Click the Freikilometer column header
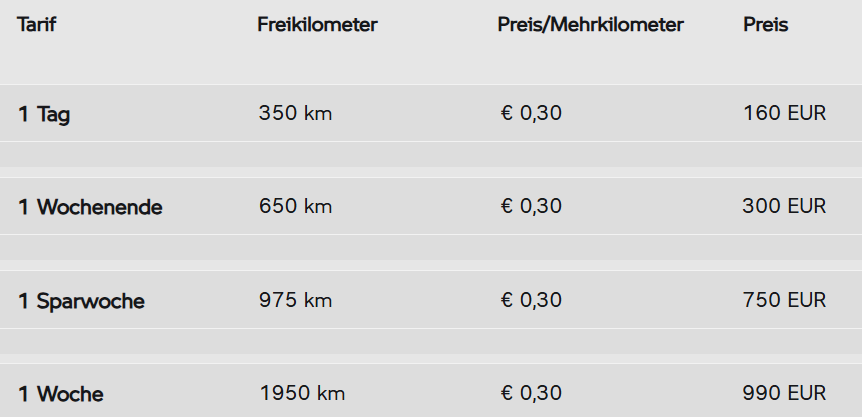Viewport: 862px width, 417px height. (317, 25)
